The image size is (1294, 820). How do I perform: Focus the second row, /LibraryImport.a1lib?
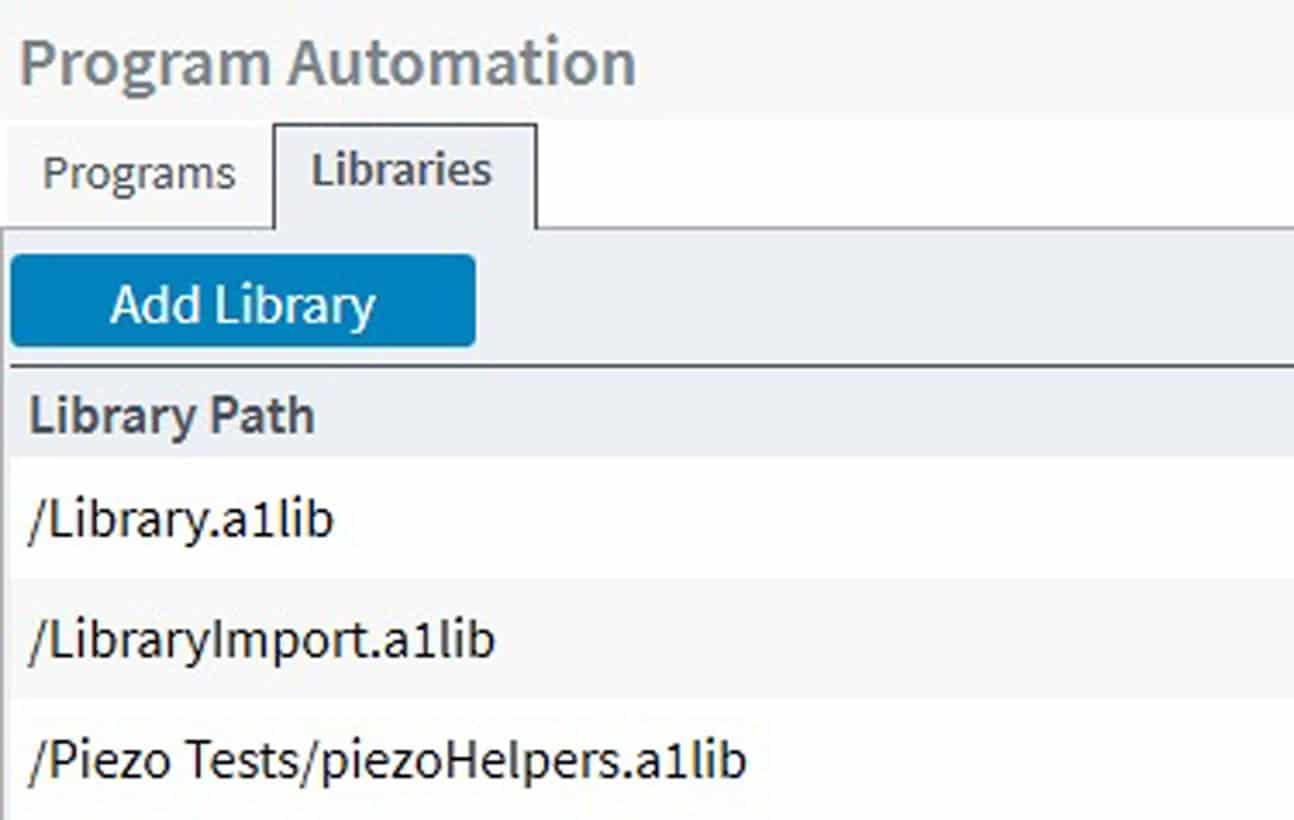click(262, 640)
